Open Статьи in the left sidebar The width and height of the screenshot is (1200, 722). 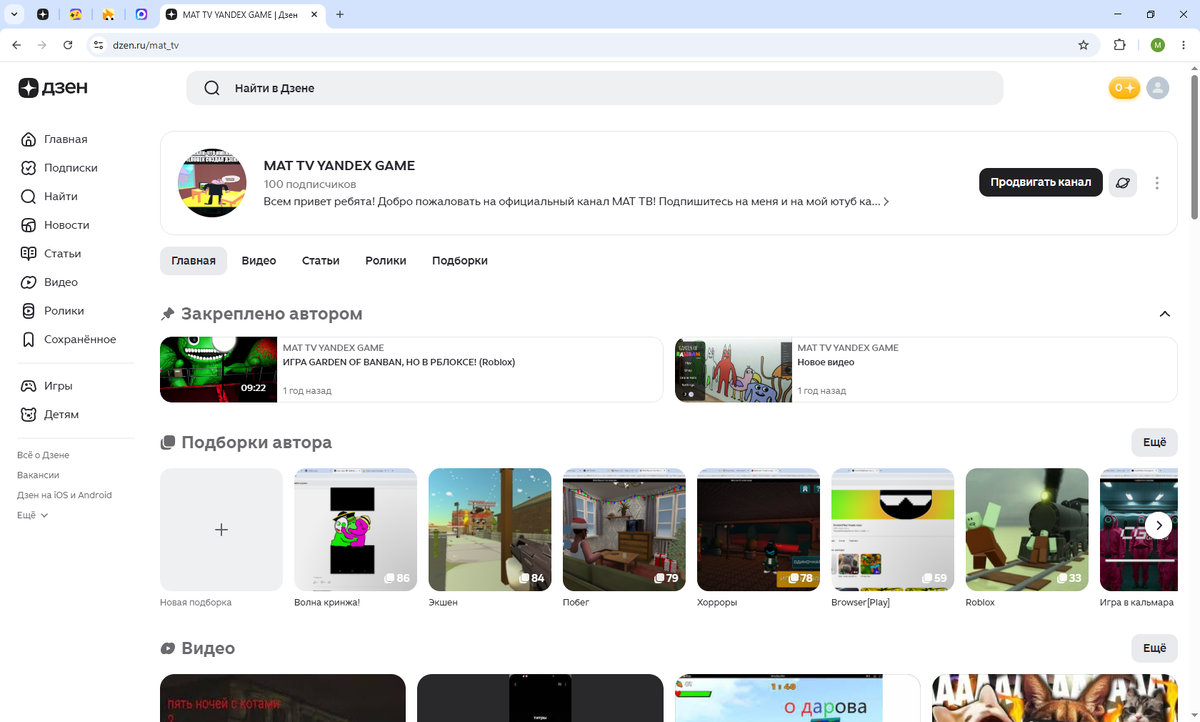click(x=51, y=253)
